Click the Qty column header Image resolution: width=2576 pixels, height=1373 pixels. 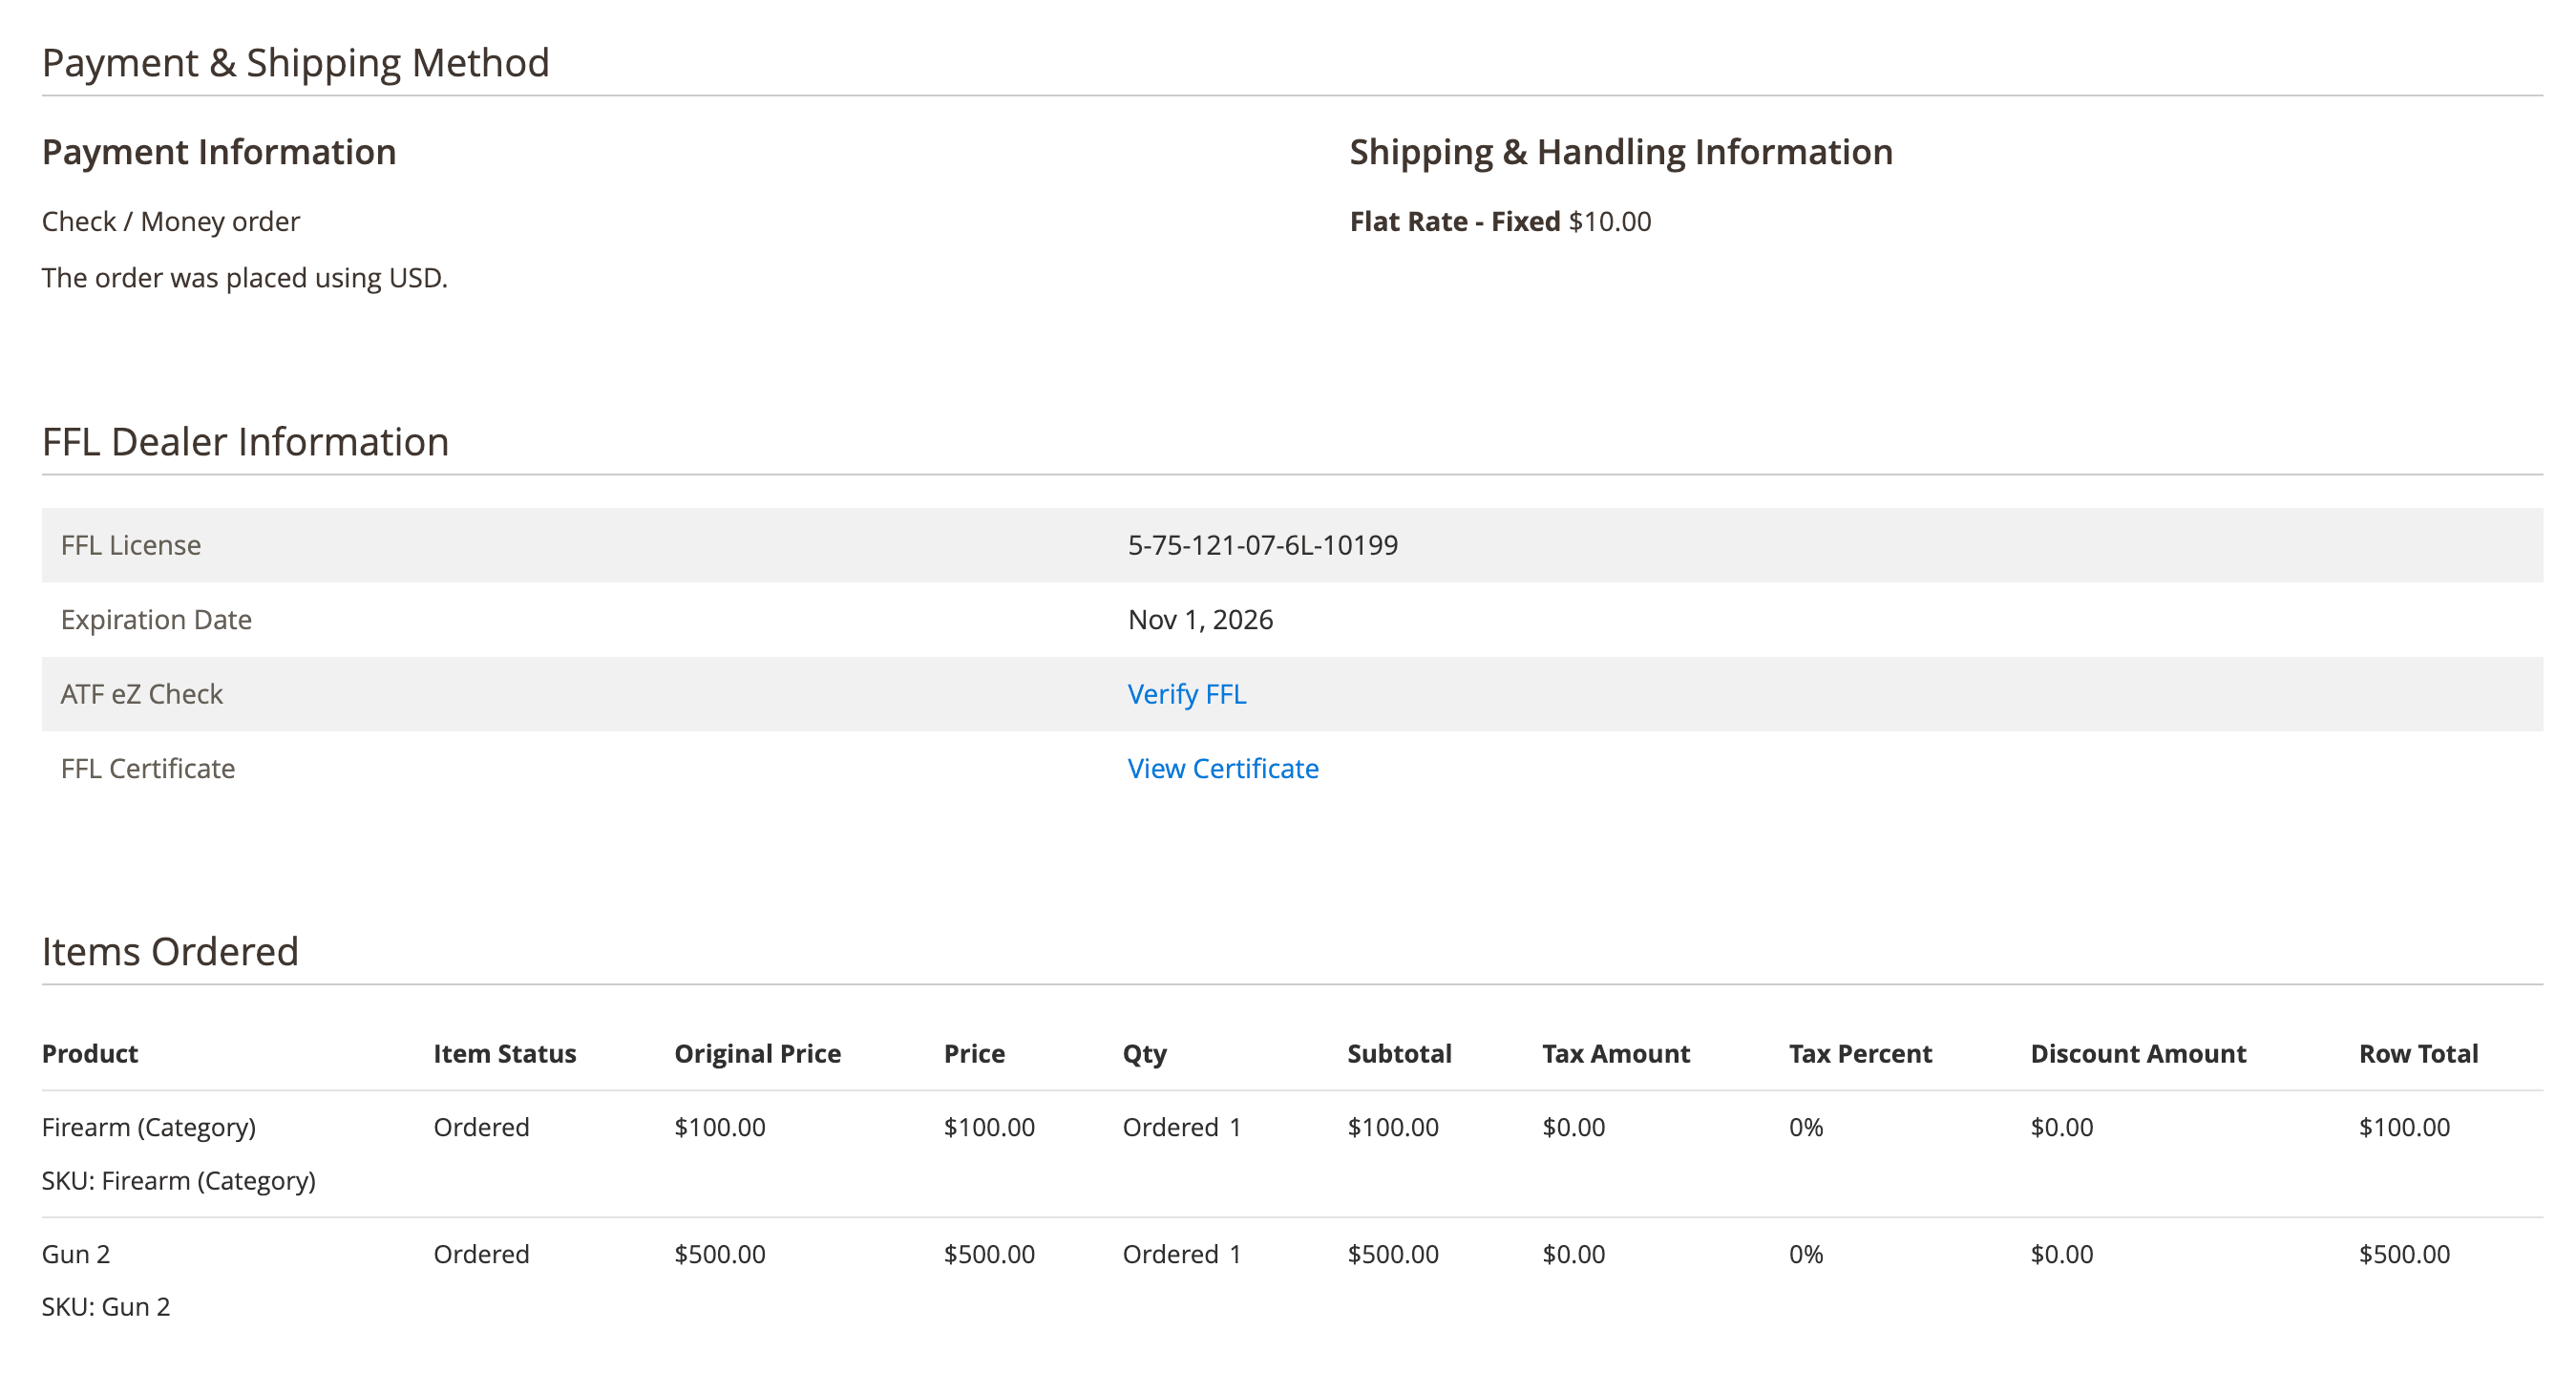(x=1145, y=1054)
